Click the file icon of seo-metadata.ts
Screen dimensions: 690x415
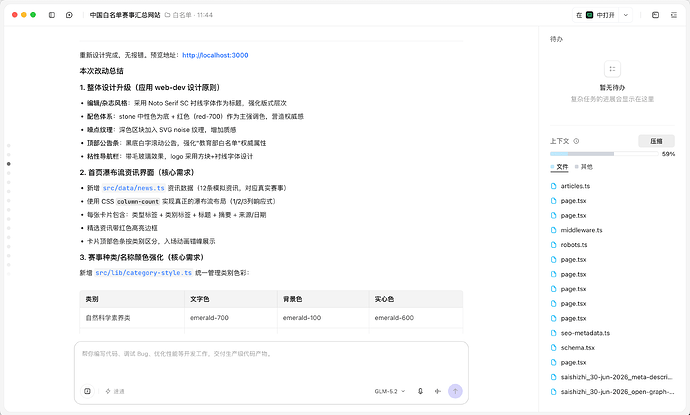click(554, 333)
